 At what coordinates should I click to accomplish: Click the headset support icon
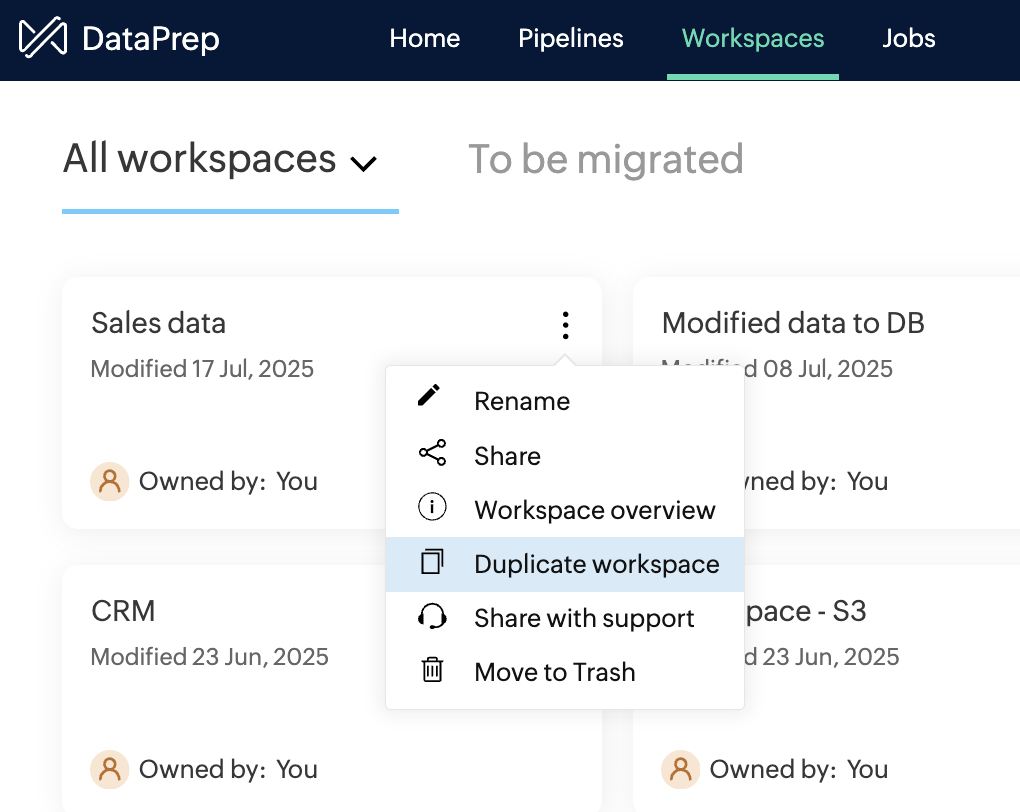[432, 617]
